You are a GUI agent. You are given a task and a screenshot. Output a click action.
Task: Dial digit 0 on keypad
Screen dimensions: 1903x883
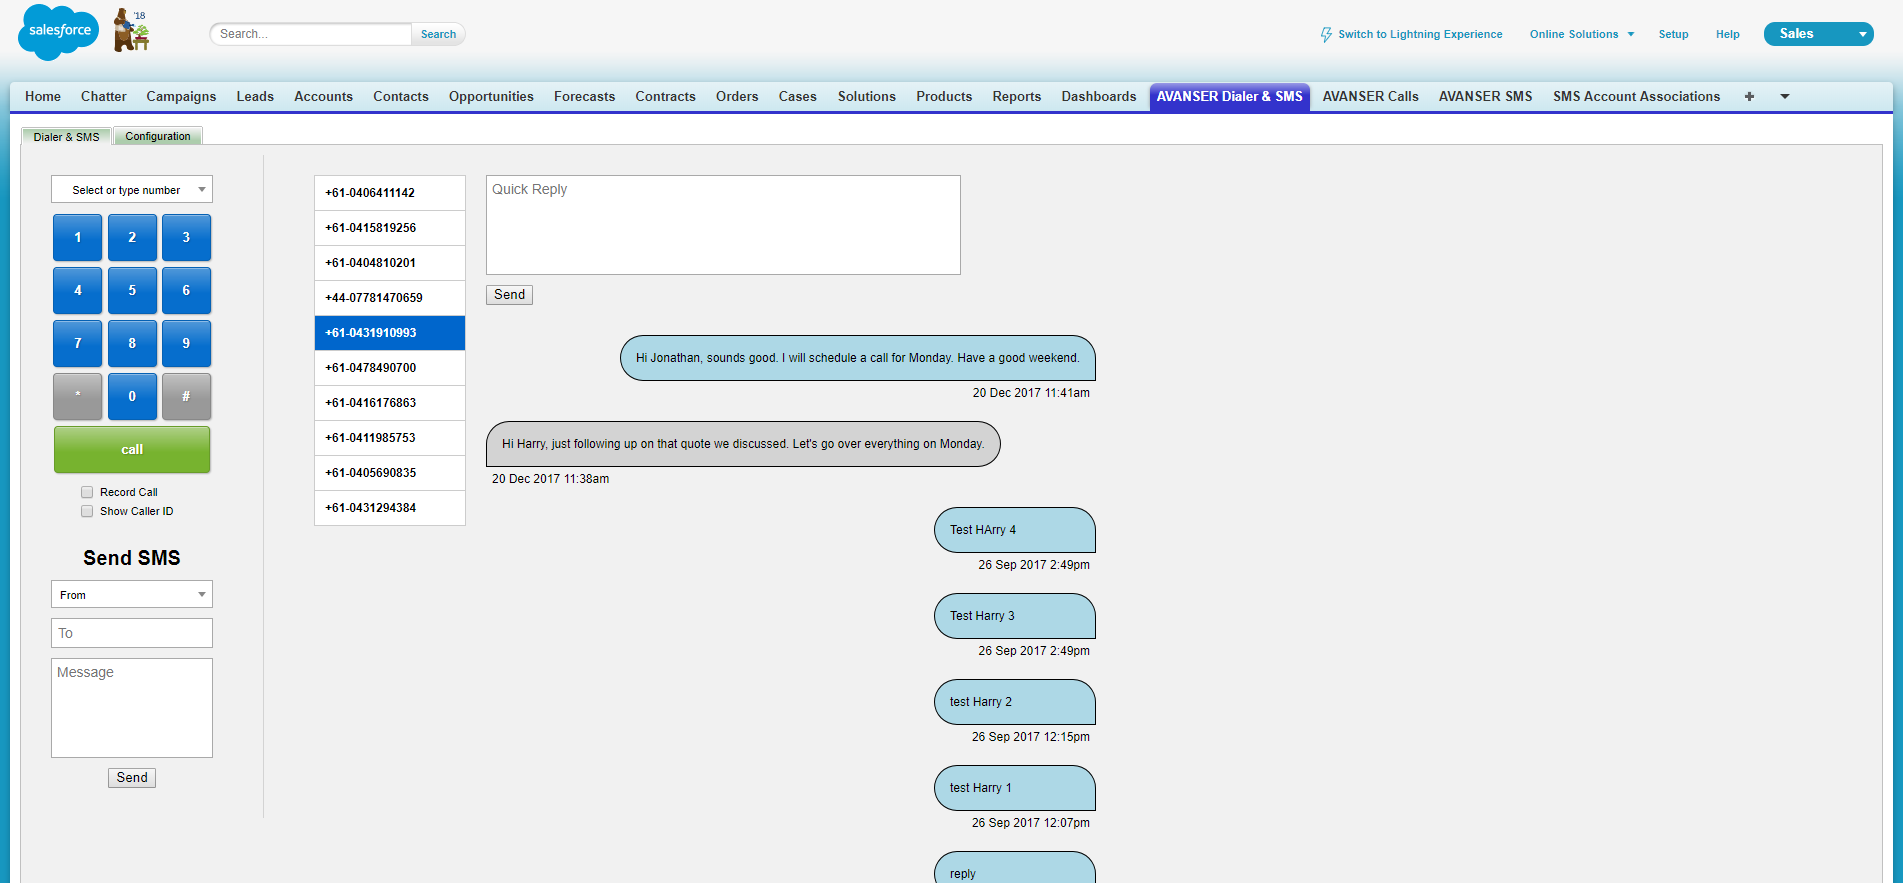pyautogui.click(x=132, y=397)
